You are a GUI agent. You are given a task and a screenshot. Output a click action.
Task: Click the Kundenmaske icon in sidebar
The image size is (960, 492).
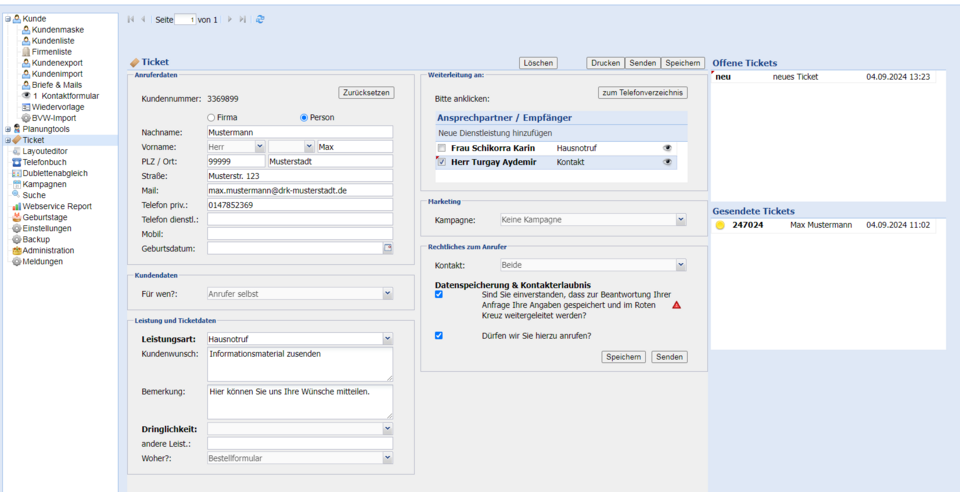pos(26,29)
